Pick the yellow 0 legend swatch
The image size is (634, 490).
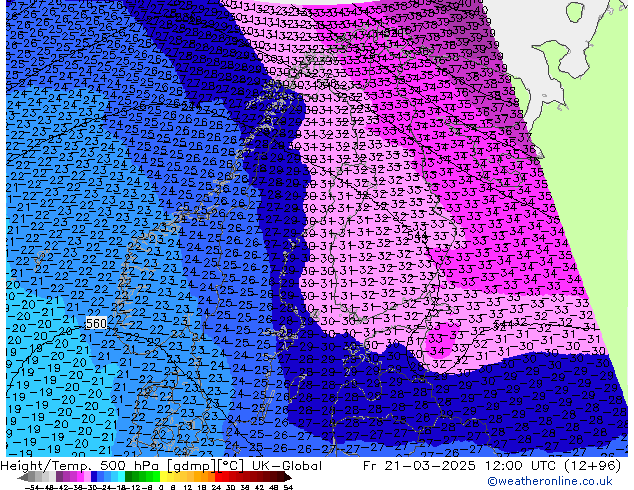[x=163, y=477]
